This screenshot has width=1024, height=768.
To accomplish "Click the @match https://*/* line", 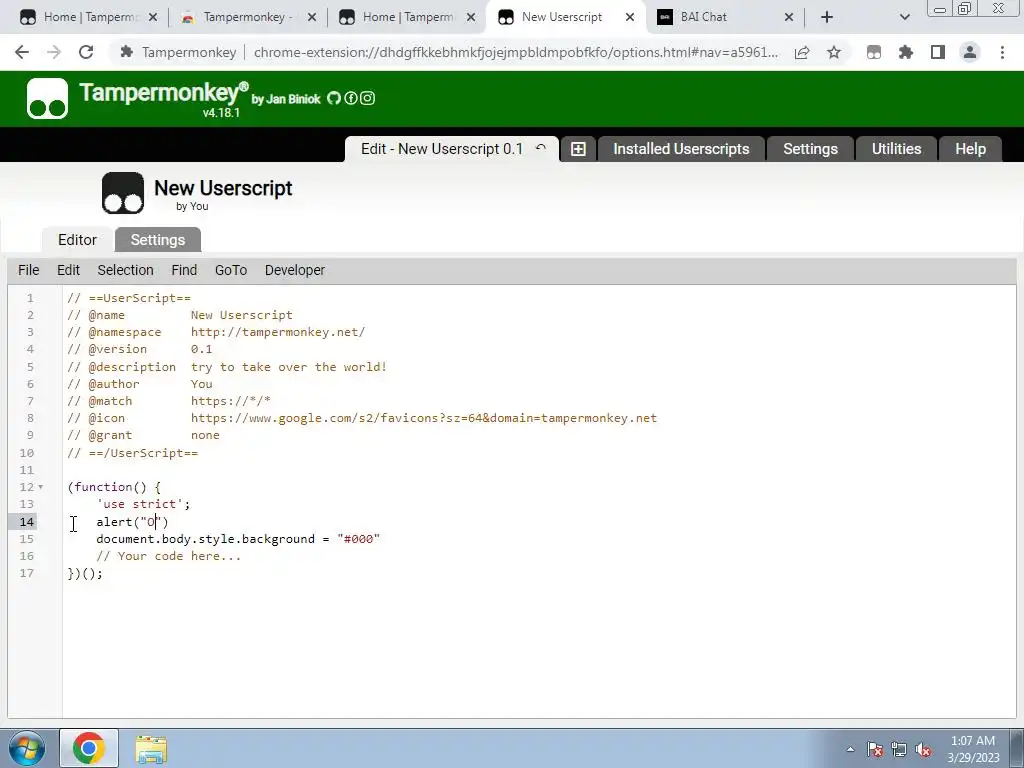I will click(169, 401).
